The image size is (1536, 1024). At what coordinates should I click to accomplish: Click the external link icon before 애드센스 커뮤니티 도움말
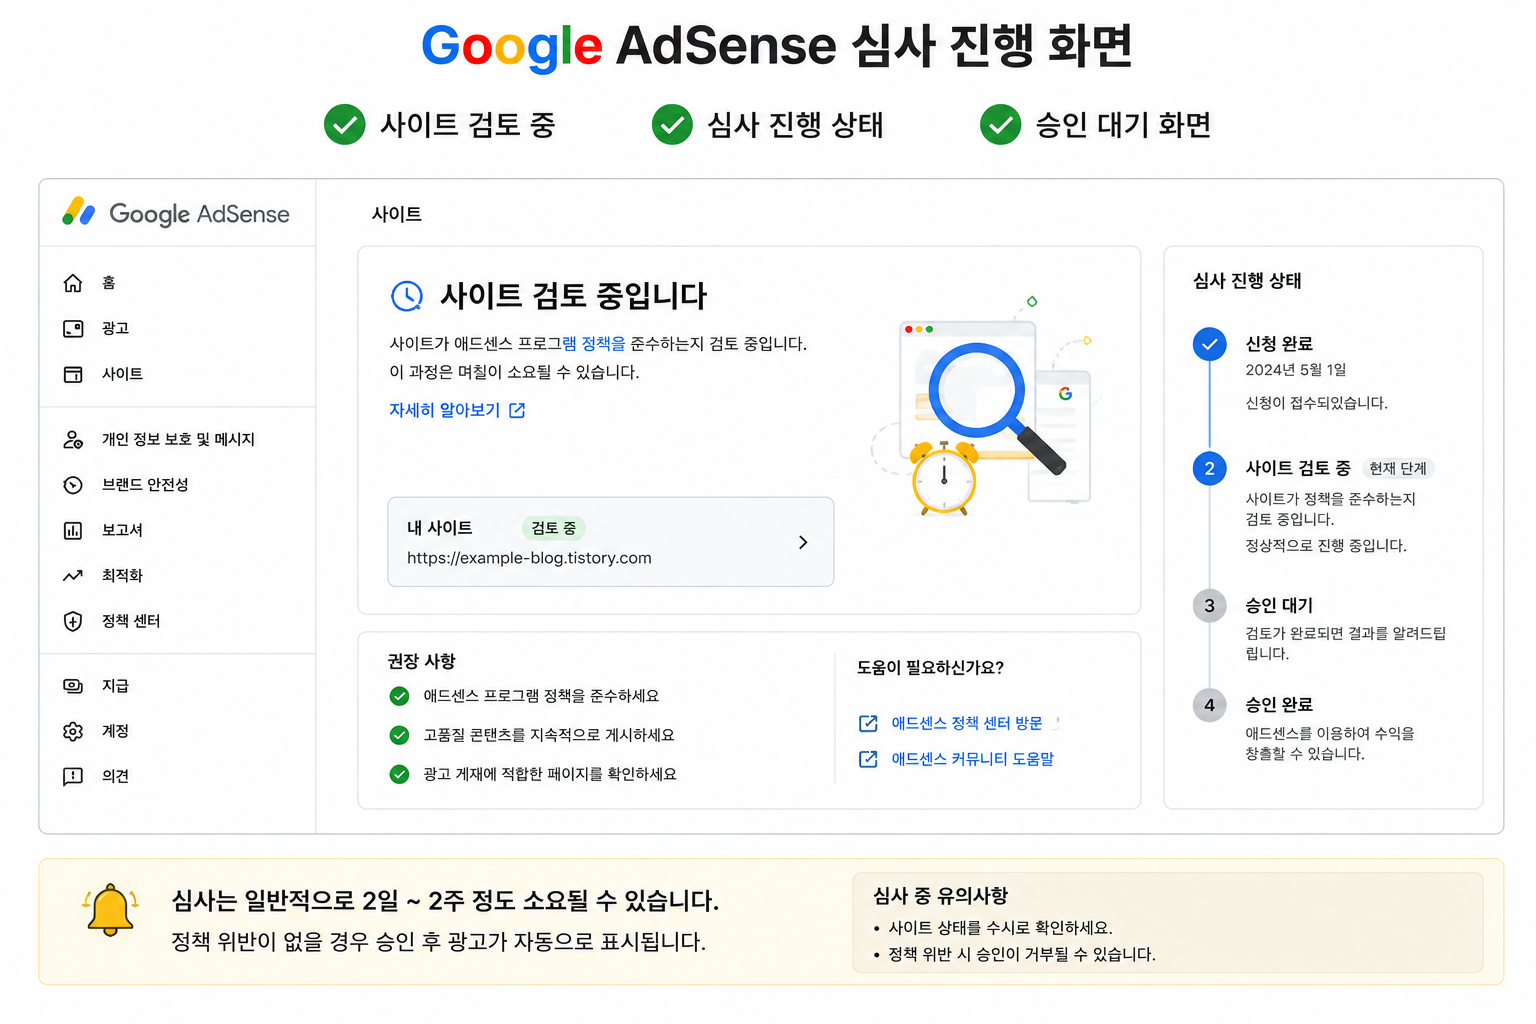tap(868, 759)
